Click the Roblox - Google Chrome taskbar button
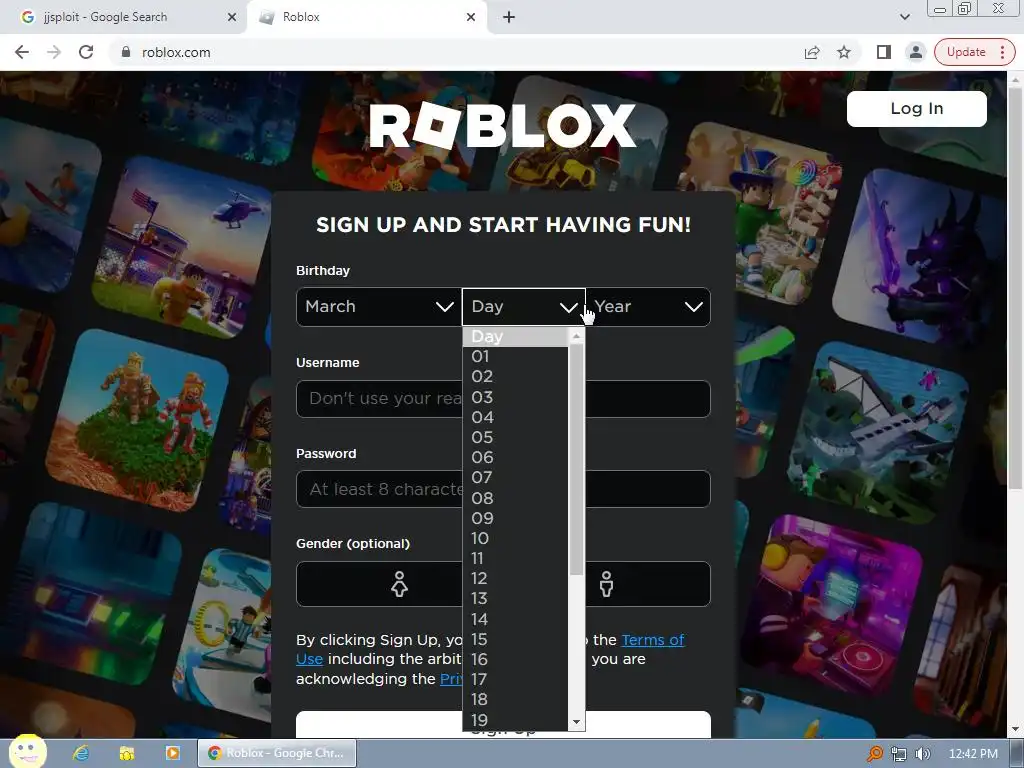 [x=277, y=753]
